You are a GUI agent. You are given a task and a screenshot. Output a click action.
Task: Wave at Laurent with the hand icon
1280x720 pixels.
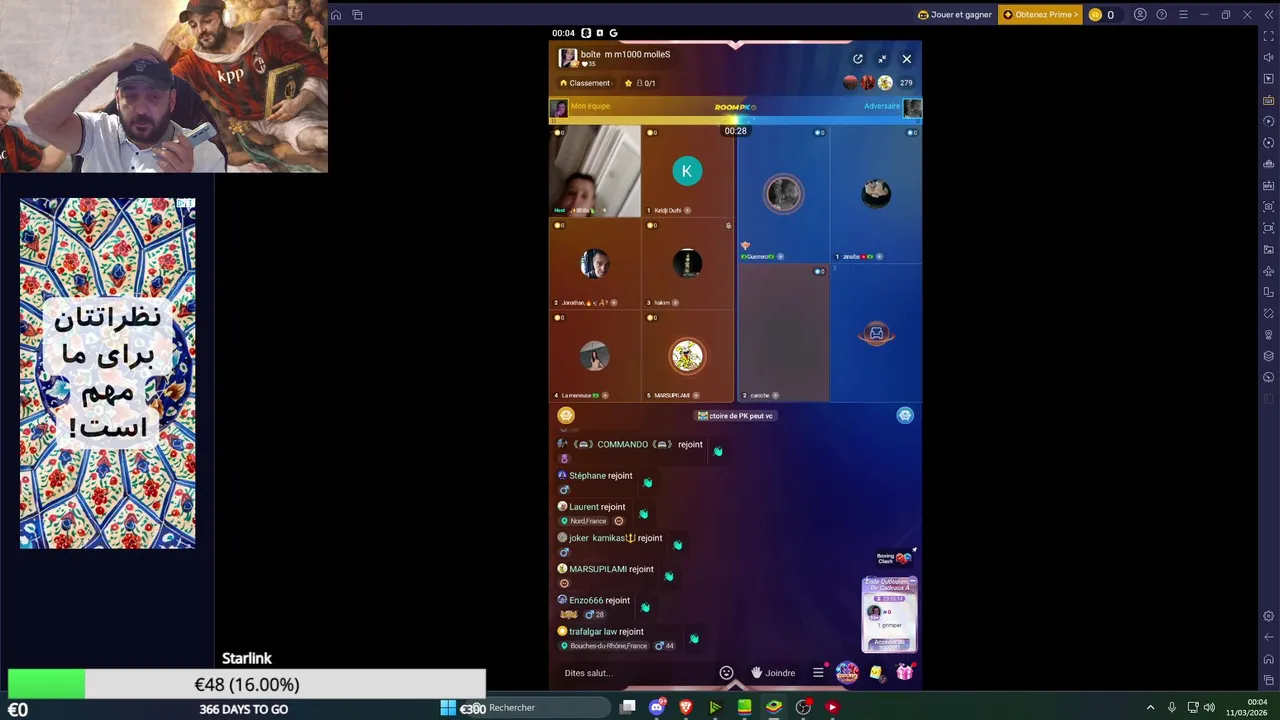coord(643,513)
